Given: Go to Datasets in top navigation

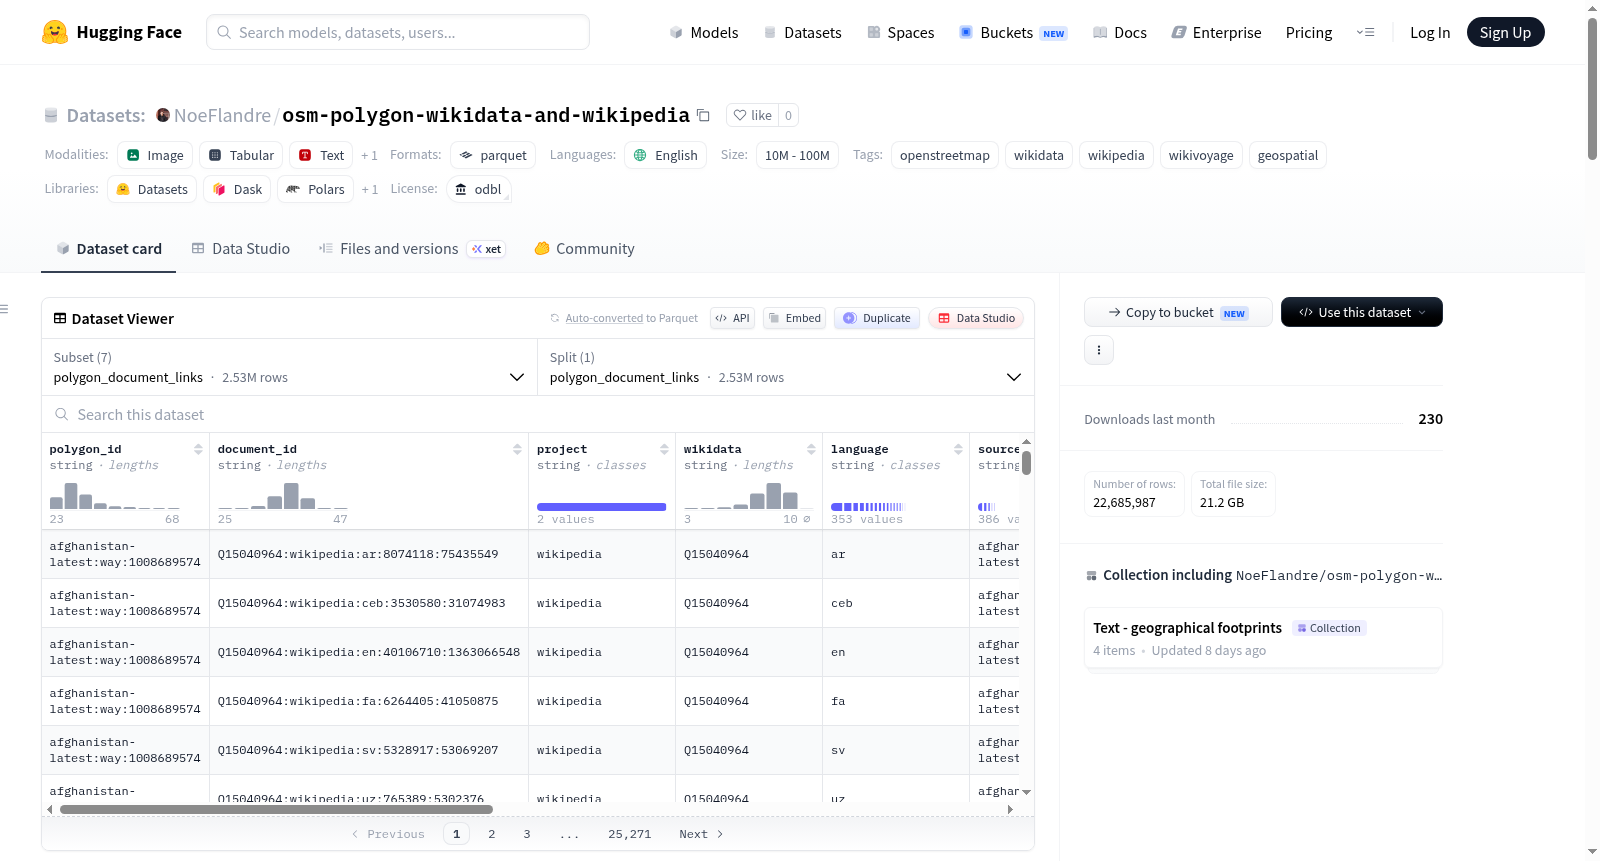Looking at the screenshot, I should (802, 32).
